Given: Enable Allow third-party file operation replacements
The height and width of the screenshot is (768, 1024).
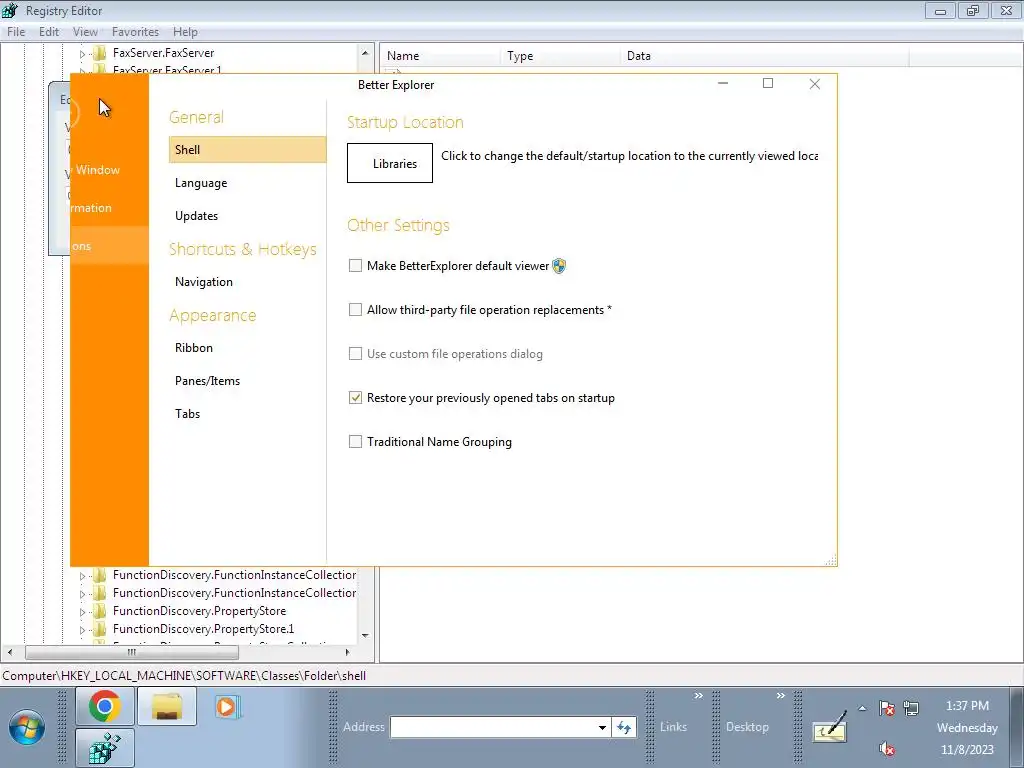Looking at the screenshot, I should click(x=355, y=310).
